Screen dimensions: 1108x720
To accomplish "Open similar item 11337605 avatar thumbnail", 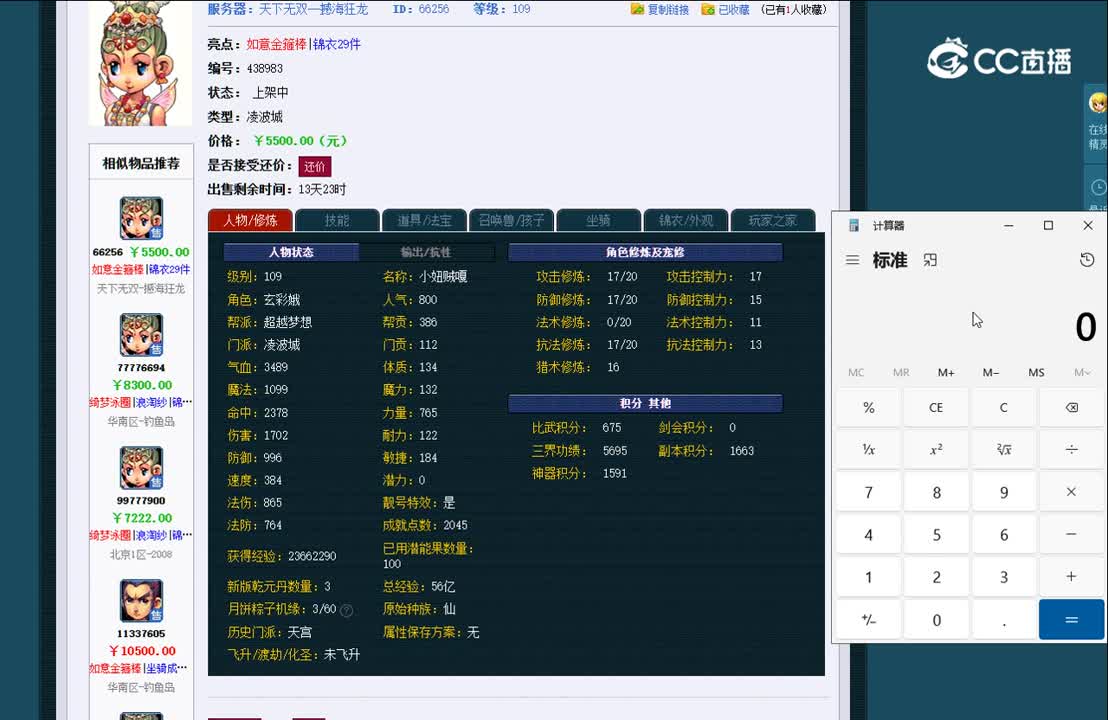I will click(x=141, y=601).
